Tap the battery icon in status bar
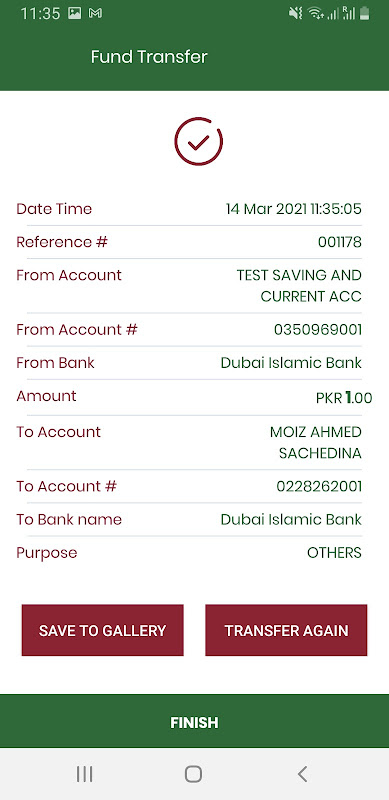 coord(364,14)
